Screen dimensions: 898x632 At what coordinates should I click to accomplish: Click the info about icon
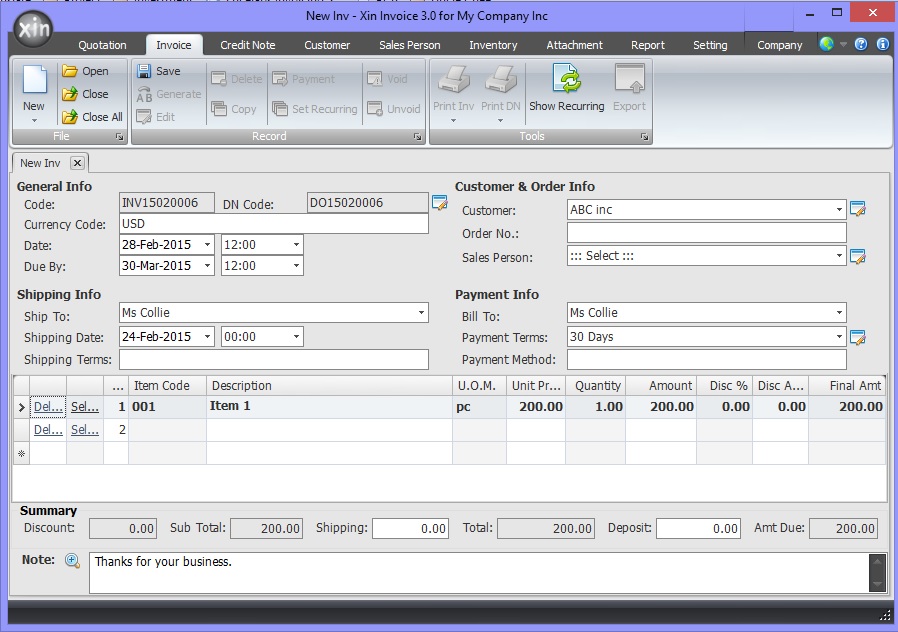click(x=883, y=44)
